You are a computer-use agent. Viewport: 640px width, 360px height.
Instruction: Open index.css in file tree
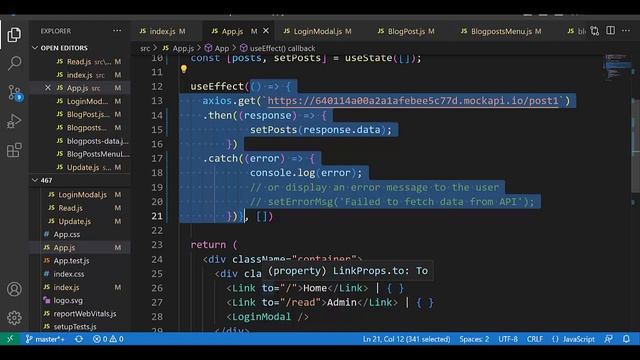pyautogui.click(x=80, y=274)
